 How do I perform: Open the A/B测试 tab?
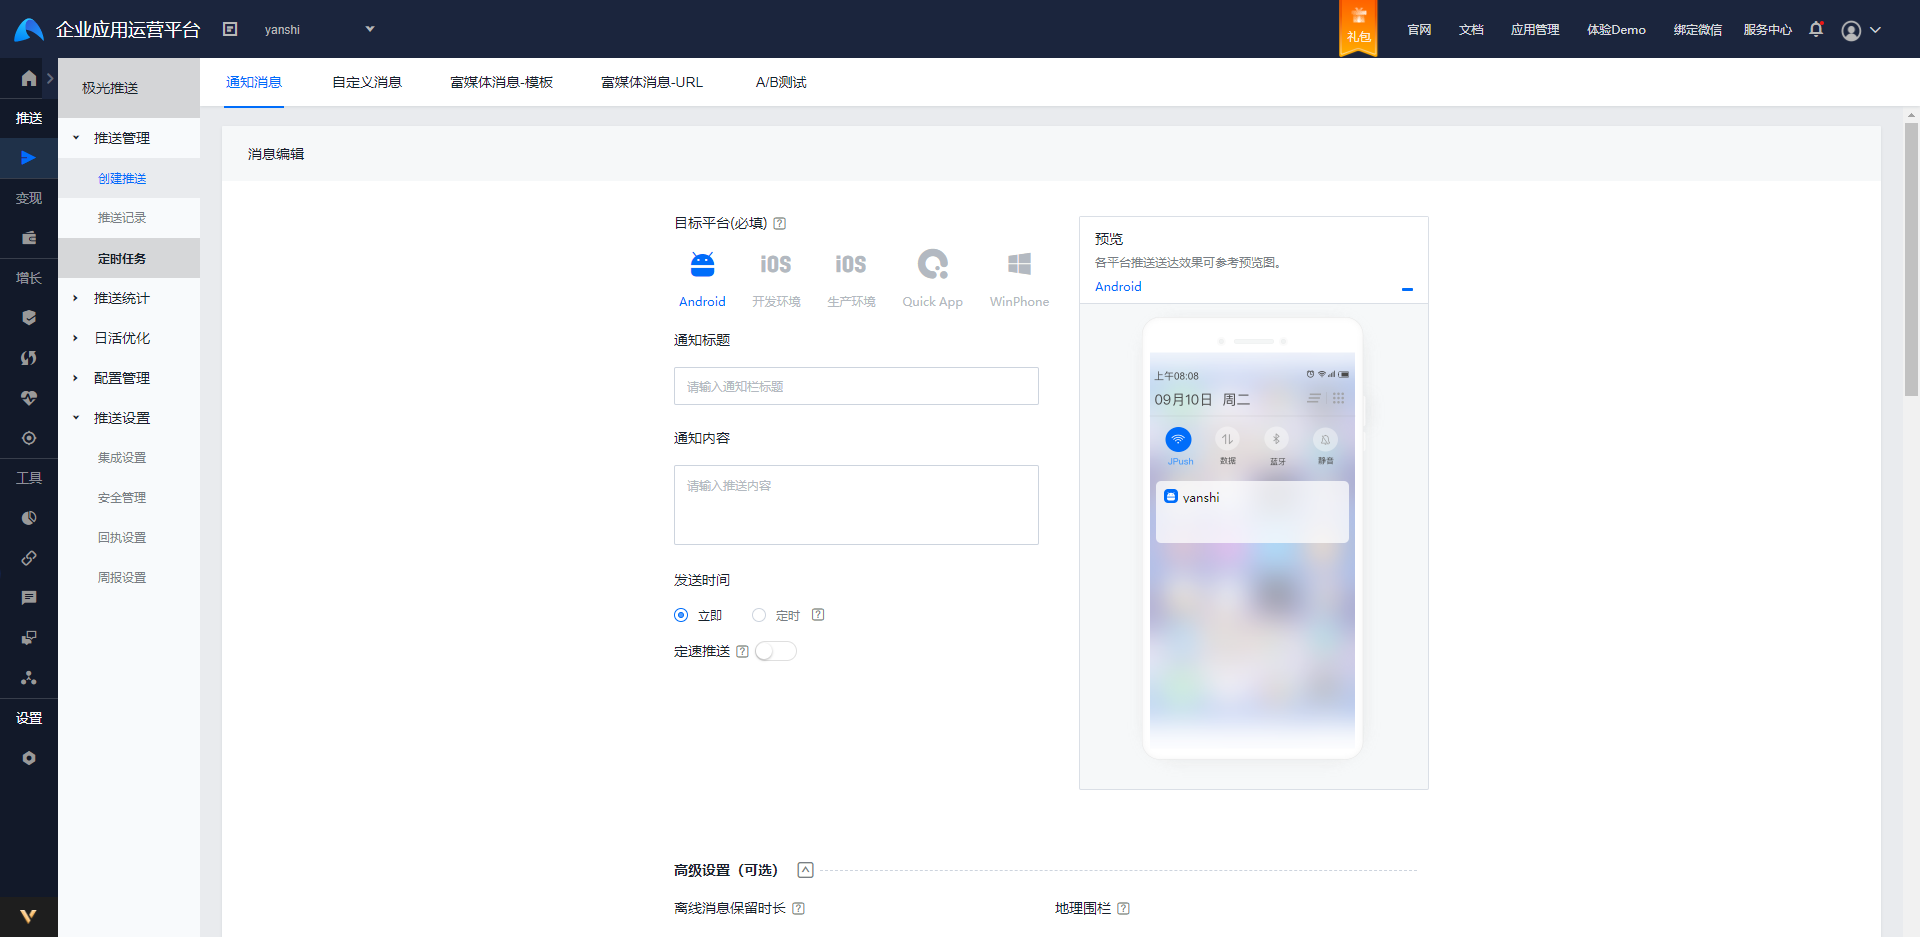(x=780, y=82)
